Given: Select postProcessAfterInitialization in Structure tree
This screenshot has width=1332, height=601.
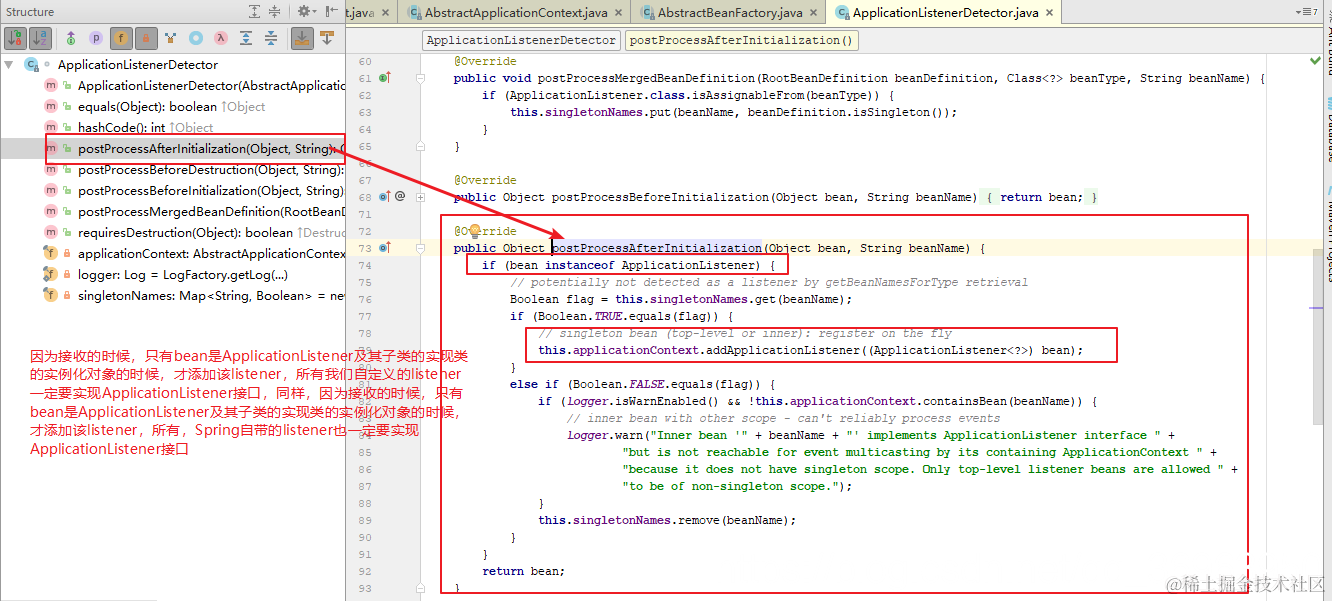Looking at the screenshot, I should 210,149.
